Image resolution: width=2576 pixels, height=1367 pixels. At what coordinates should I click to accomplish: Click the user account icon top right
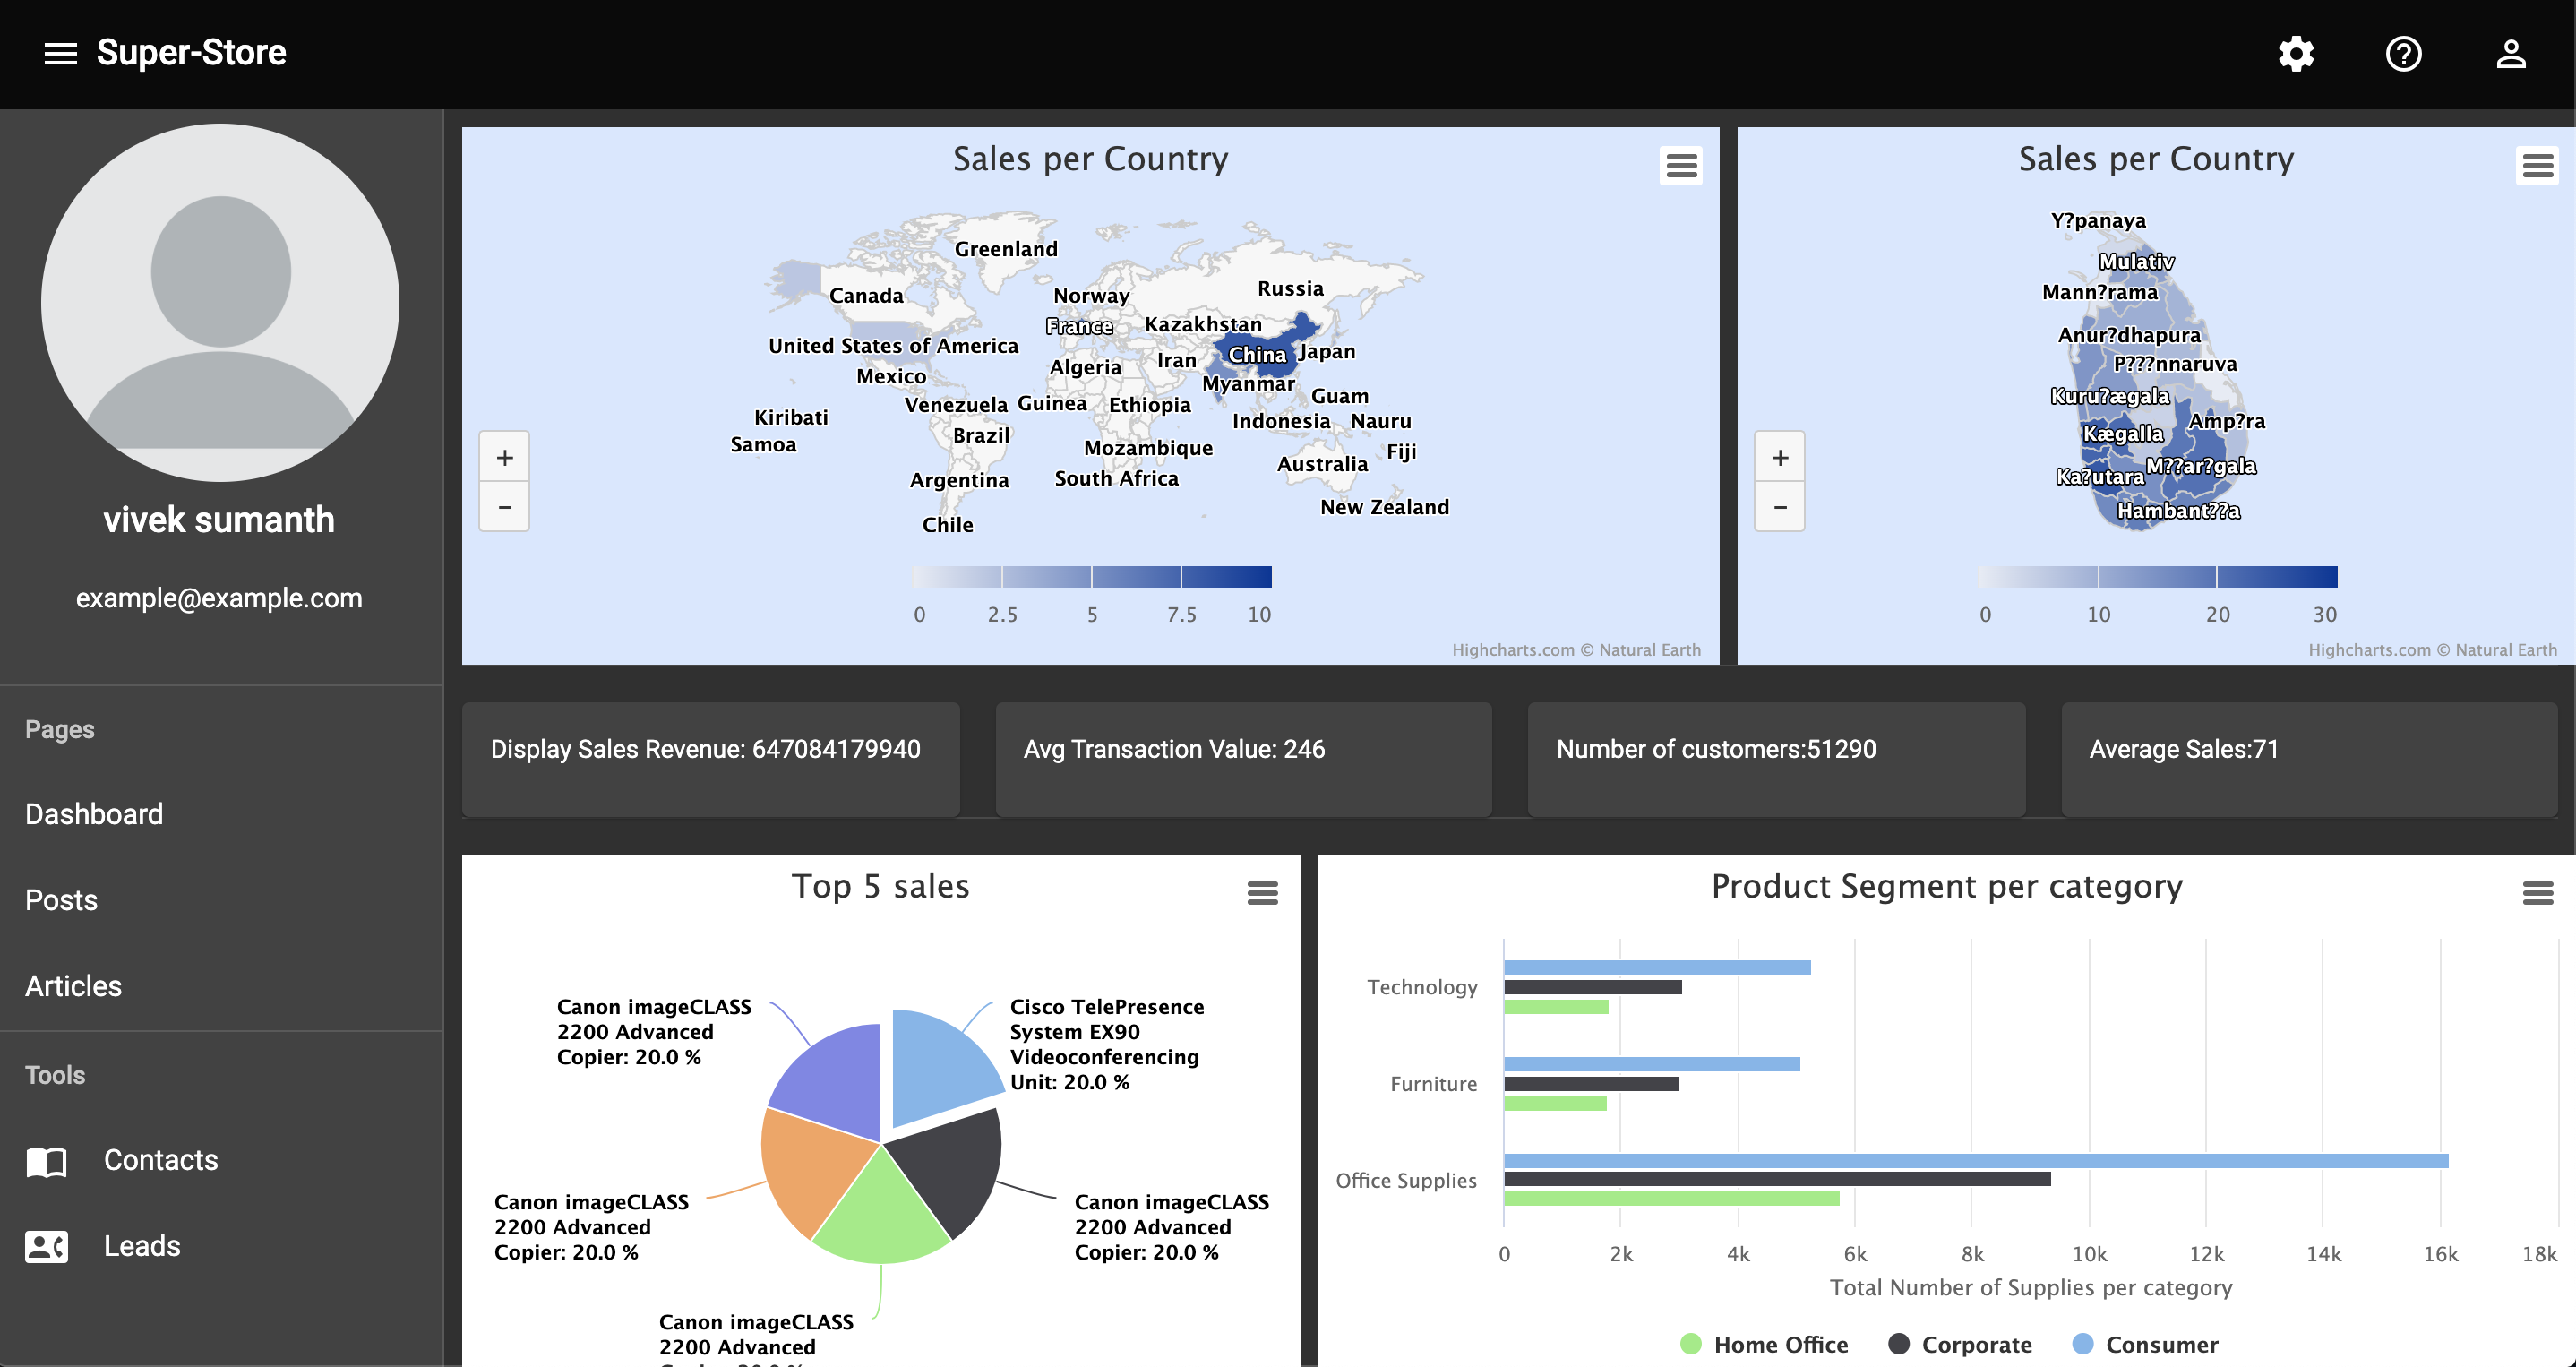[2511, 54]
